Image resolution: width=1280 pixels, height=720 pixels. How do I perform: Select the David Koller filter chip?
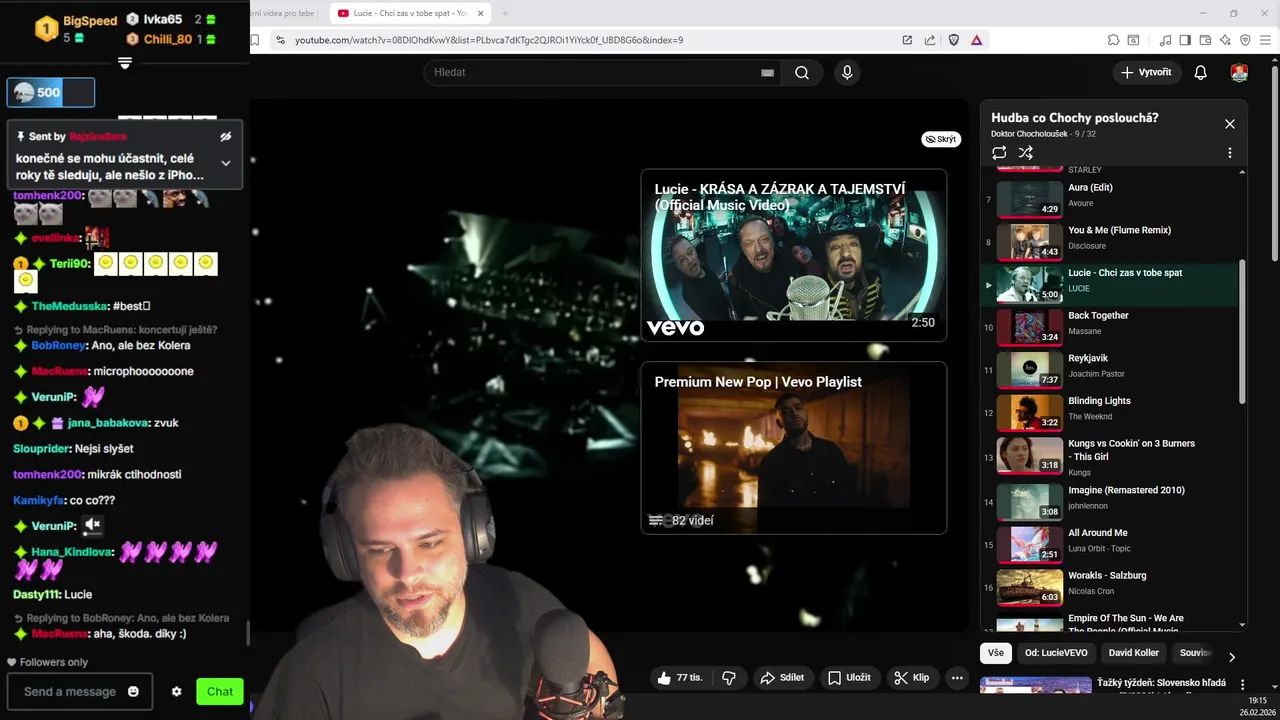point(1134,653)
